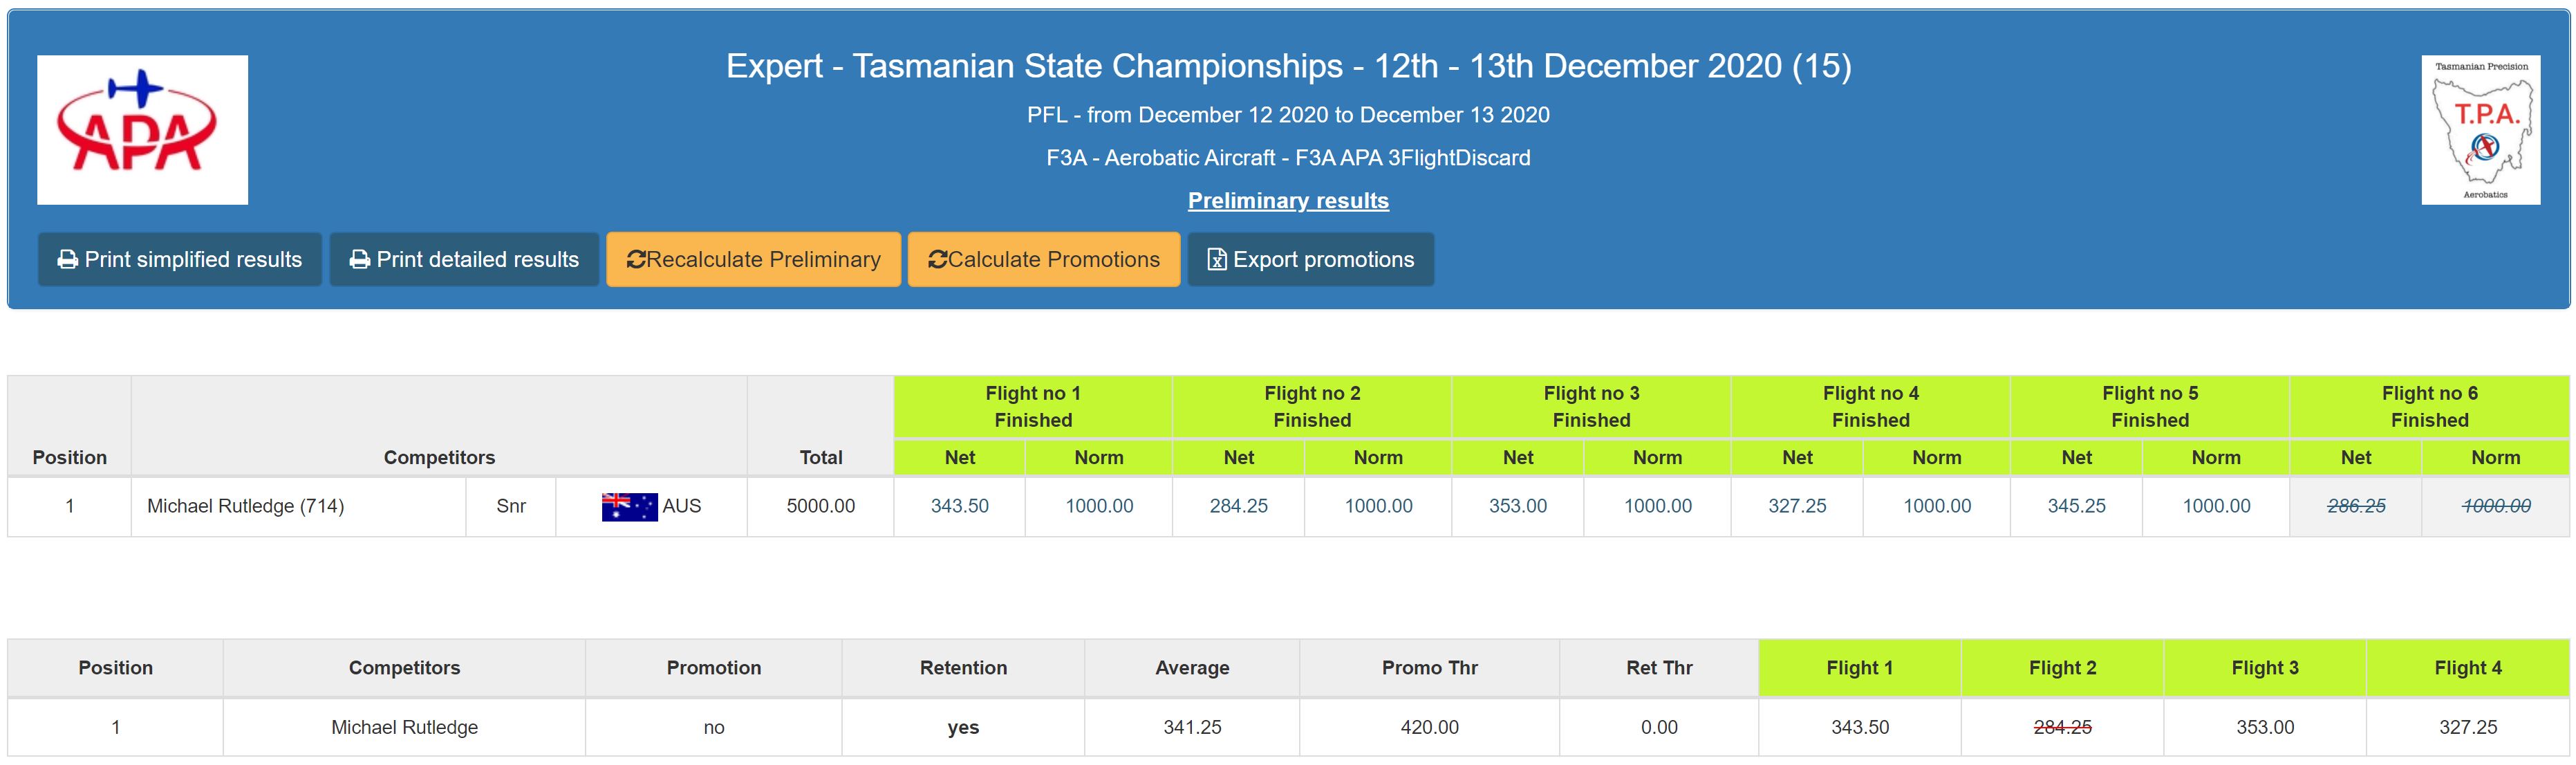Click the printer icon on detailed results
The width and height of the screenshot is (2576, 765).
(x=360, y=260)
